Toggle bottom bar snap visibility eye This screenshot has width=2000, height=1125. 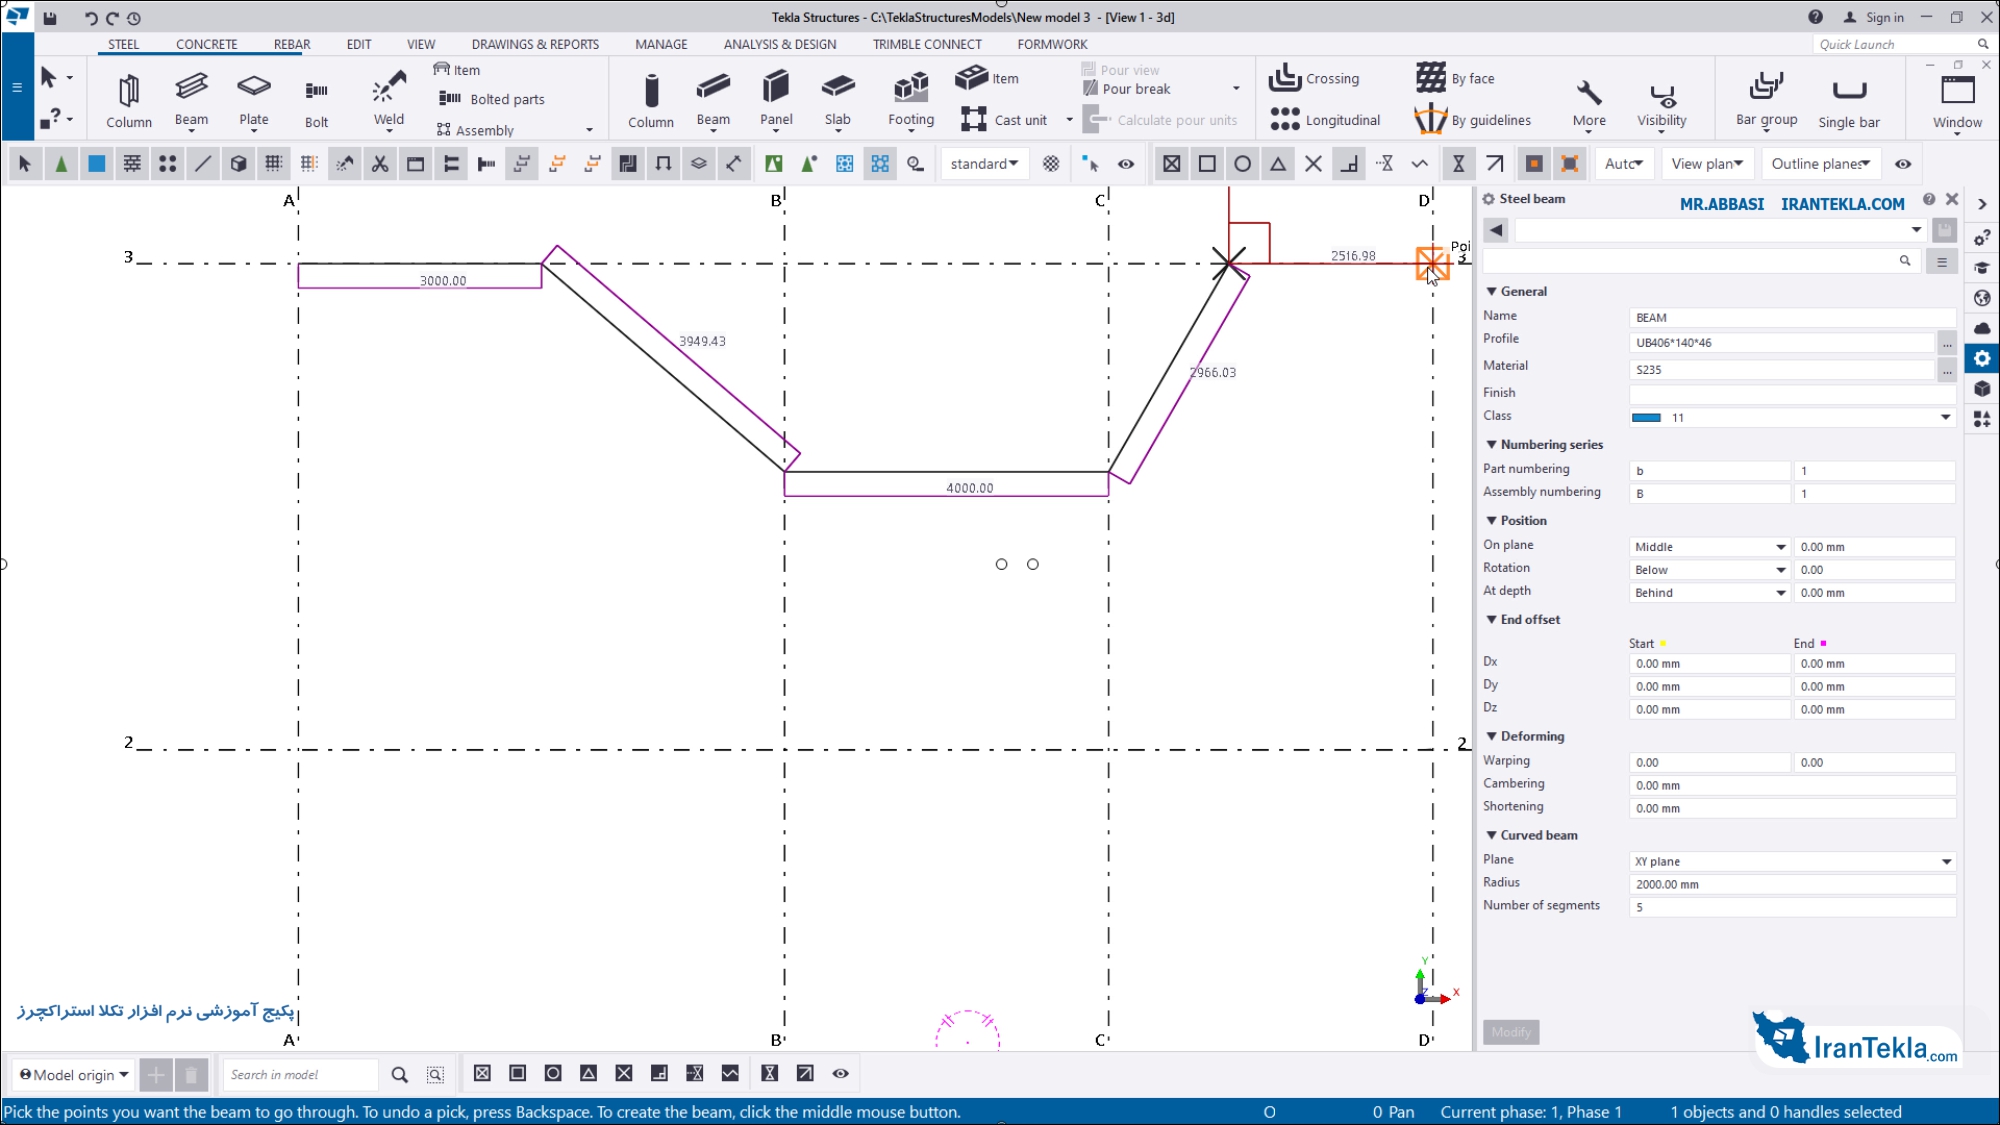[x=841, y=1074]
